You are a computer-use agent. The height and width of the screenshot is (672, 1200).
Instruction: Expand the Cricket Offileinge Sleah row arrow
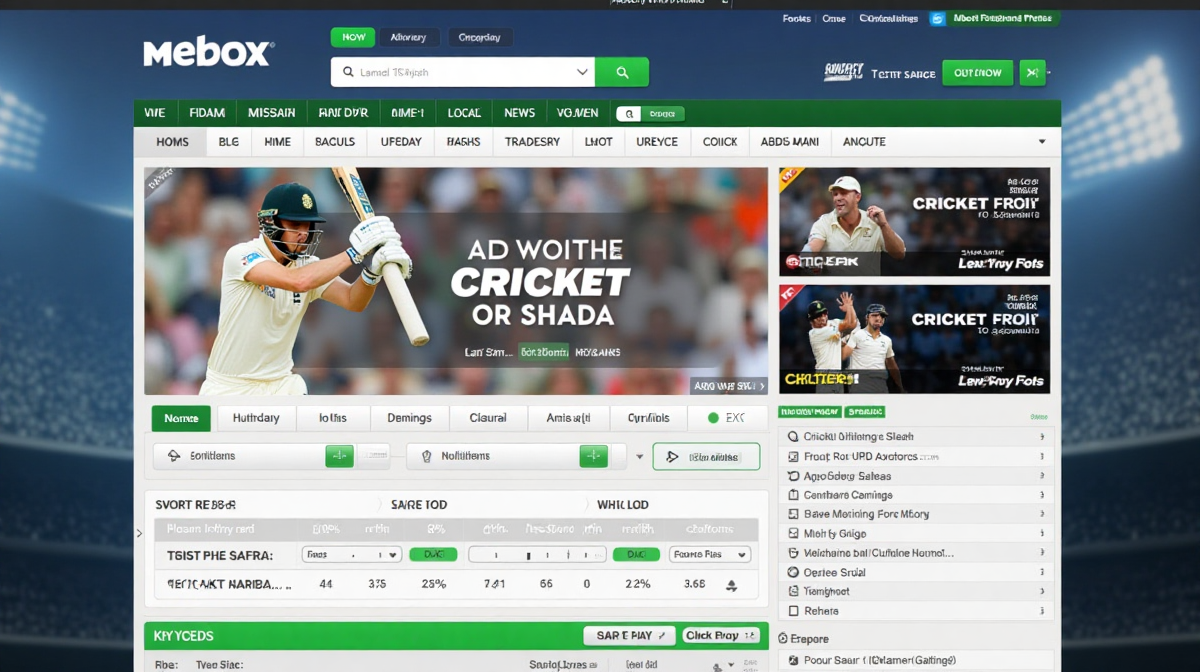click(x=1042, y=437)
